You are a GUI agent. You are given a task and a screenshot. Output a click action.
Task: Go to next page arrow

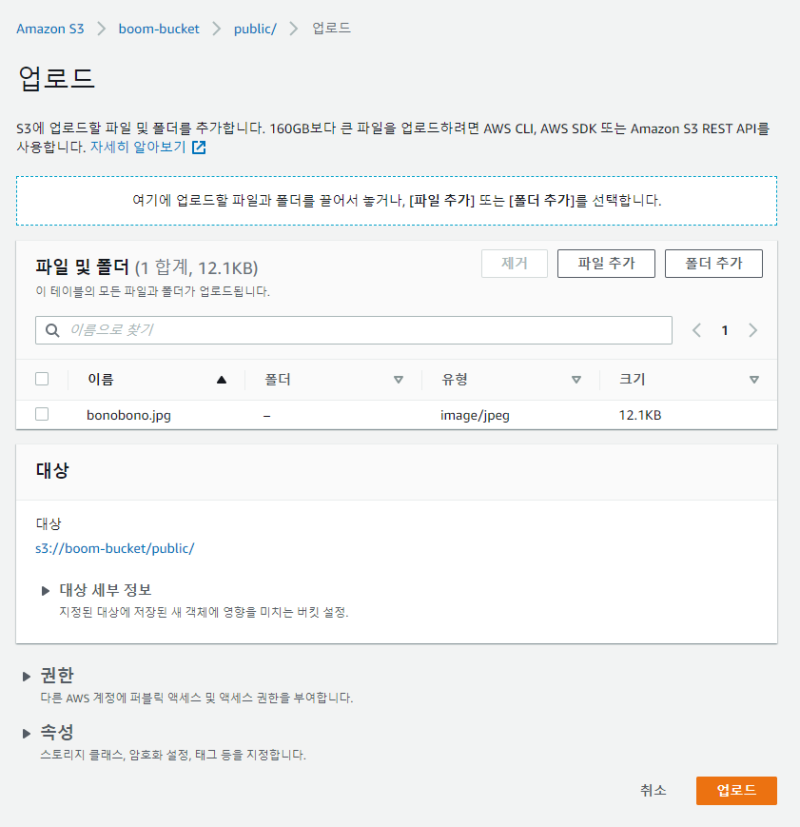(x=753, y=330)
